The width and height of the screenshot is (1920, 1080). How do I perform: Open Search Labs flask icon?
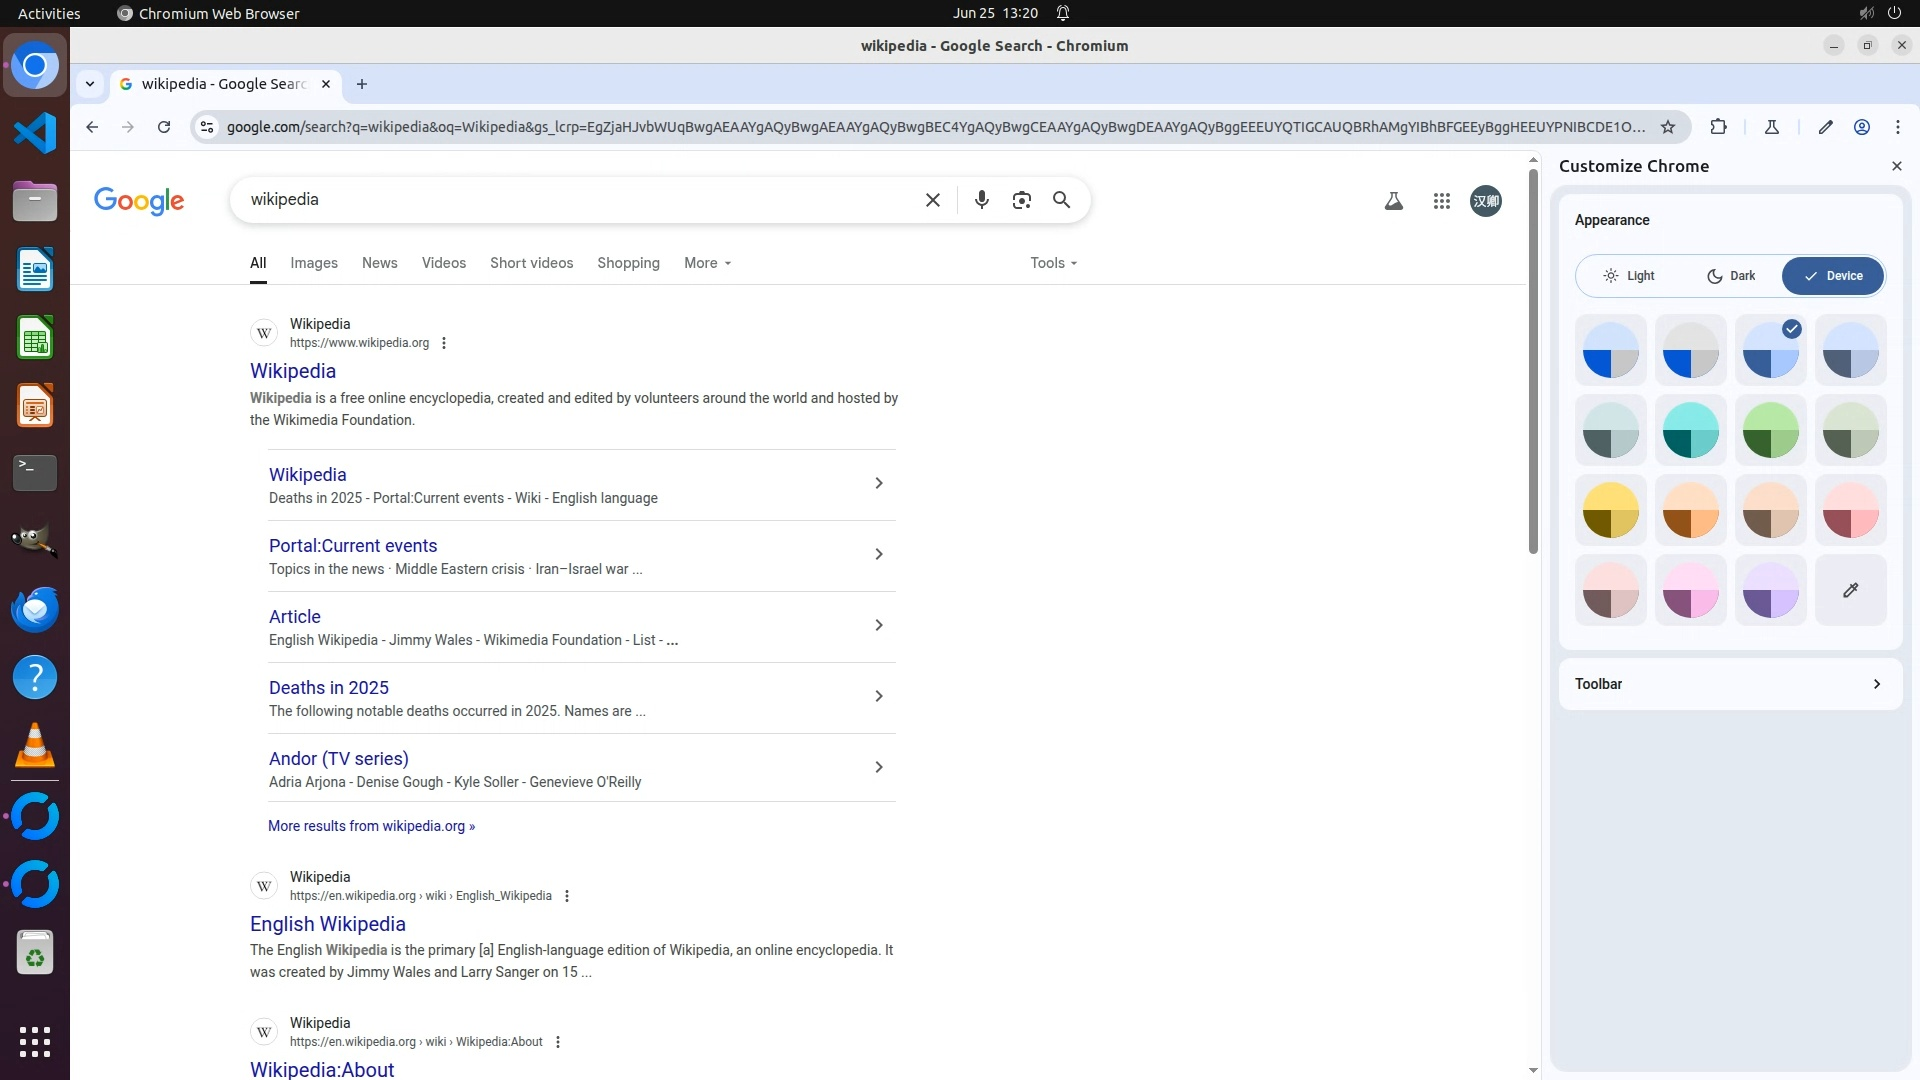1393,201
